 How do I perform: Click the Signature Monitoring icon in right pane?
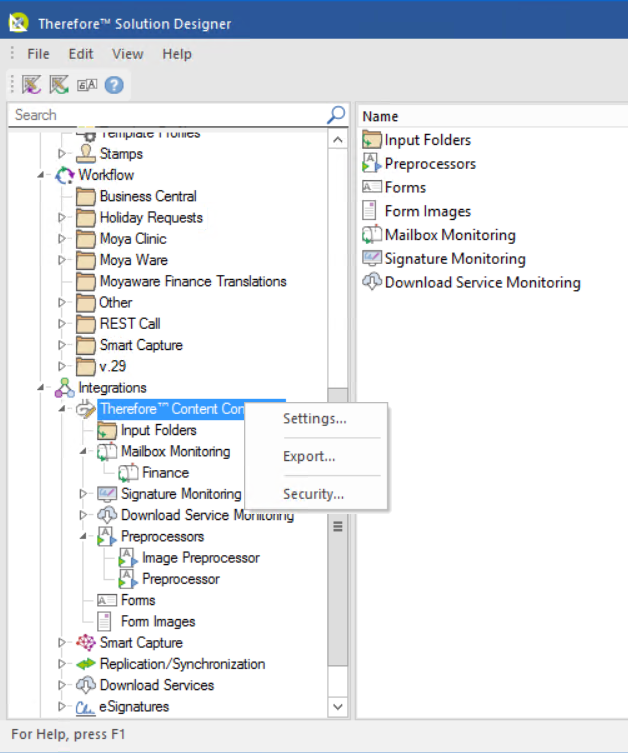click(372, 258)
